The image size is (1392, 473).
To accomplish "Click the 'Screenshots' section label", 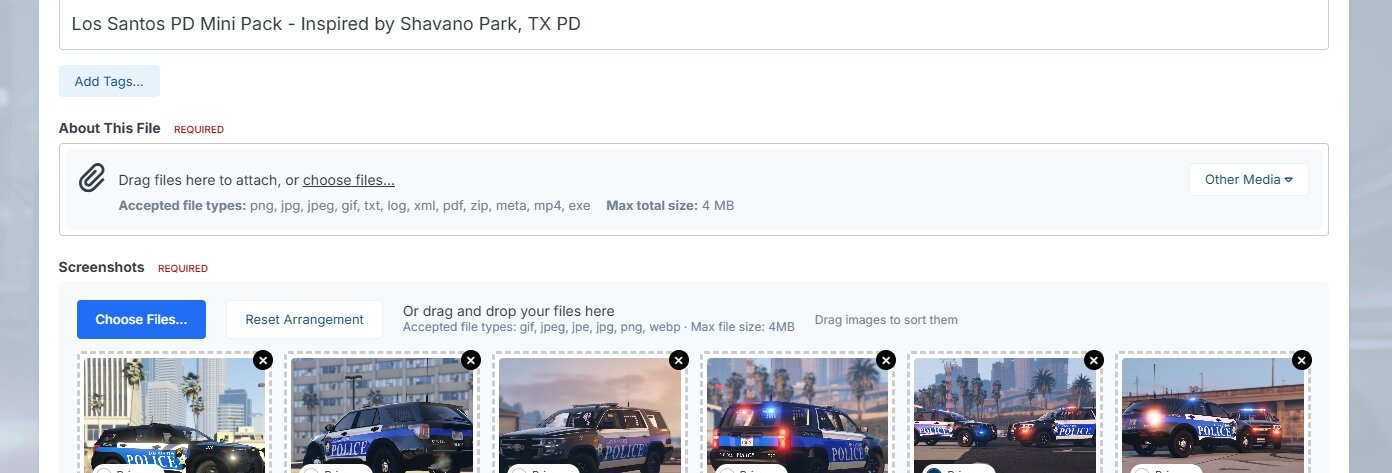I will pyautogui.click(x=101, y=267).
